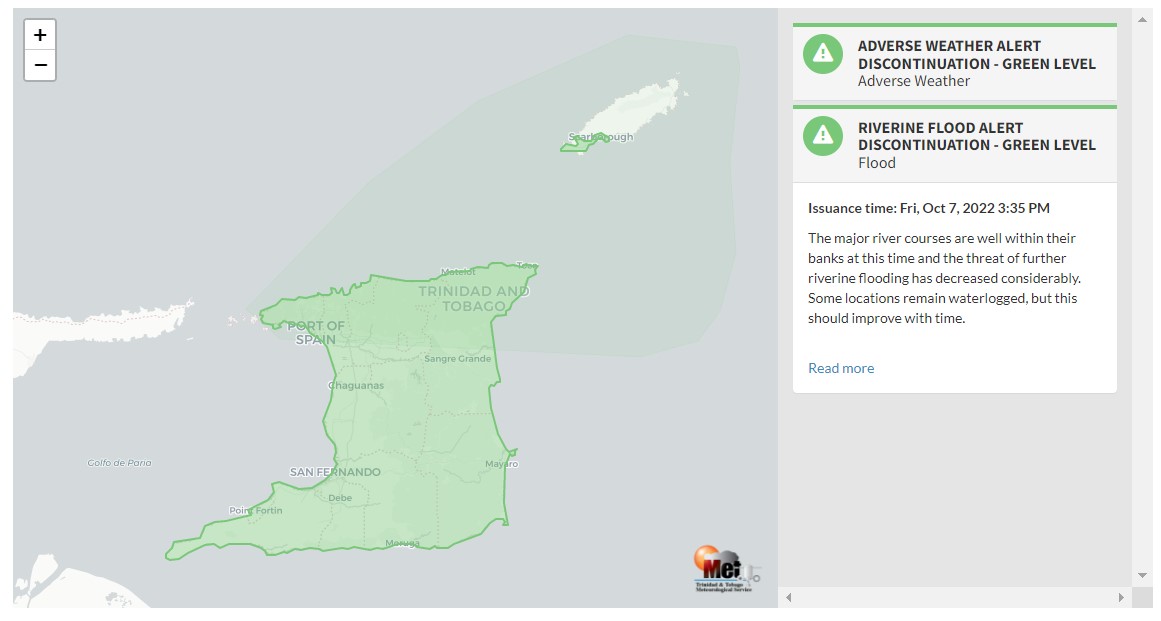Click the Matelot label on the map
1161x621 pixels.
[458, 272]
